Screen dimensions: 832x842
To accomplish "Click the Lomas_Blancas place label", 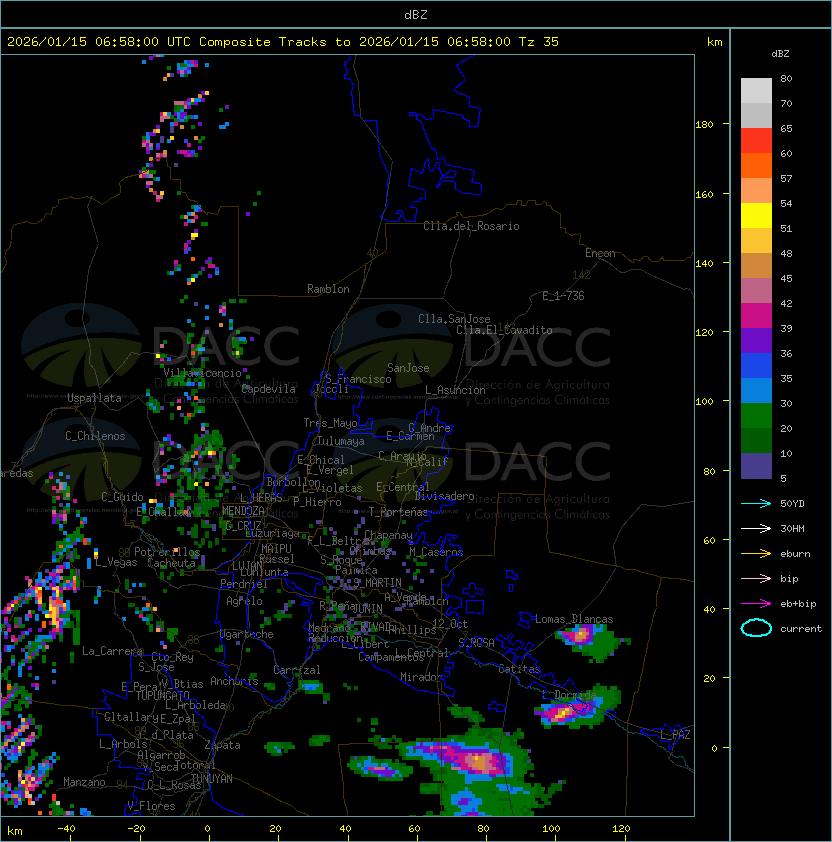I will [574, 619].
